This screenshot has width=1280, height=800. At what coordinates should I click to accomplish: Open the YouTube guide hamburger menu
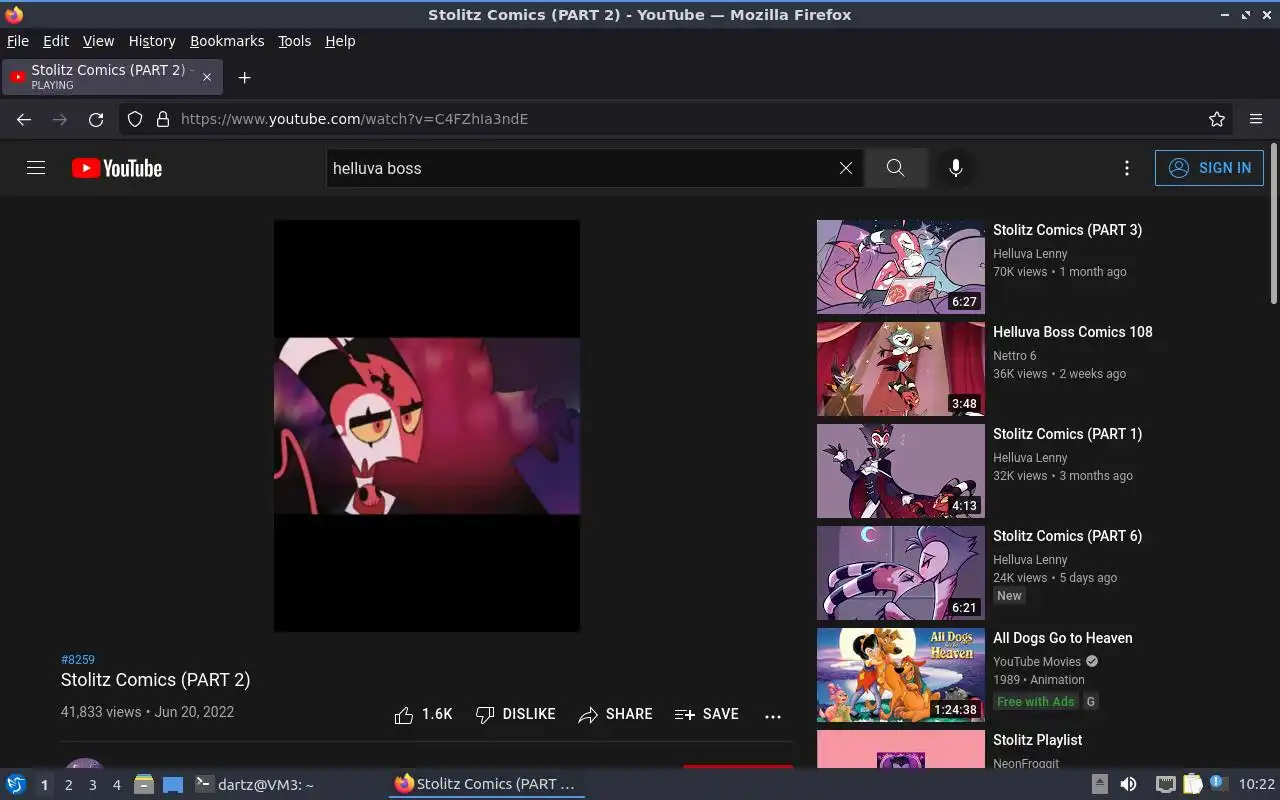(x=36, y=168)
